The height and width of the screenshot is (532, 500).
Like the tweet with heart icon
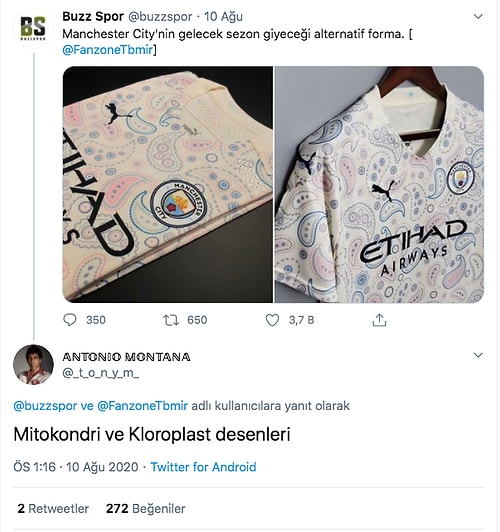coord(272,320)
